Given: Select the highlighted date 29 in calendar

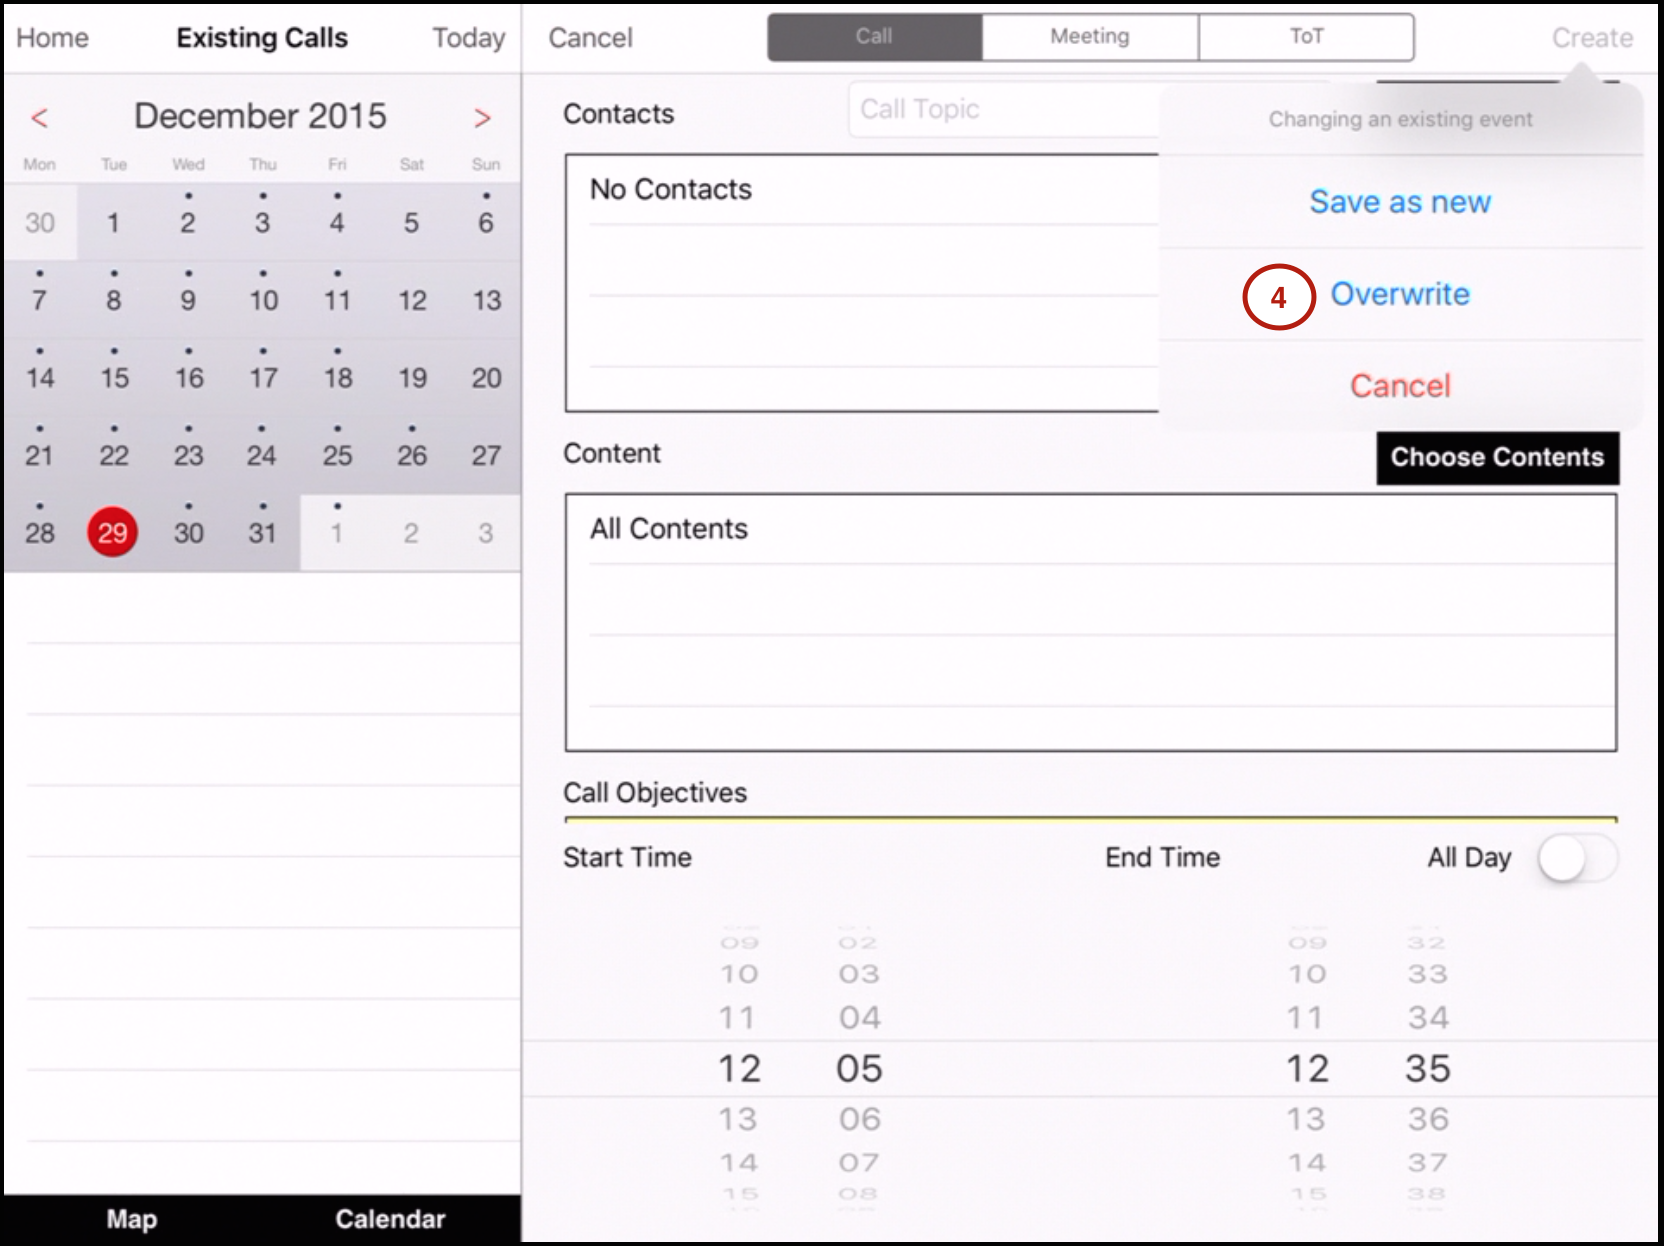Looking at the screenshot, I should tap(112, 532).
